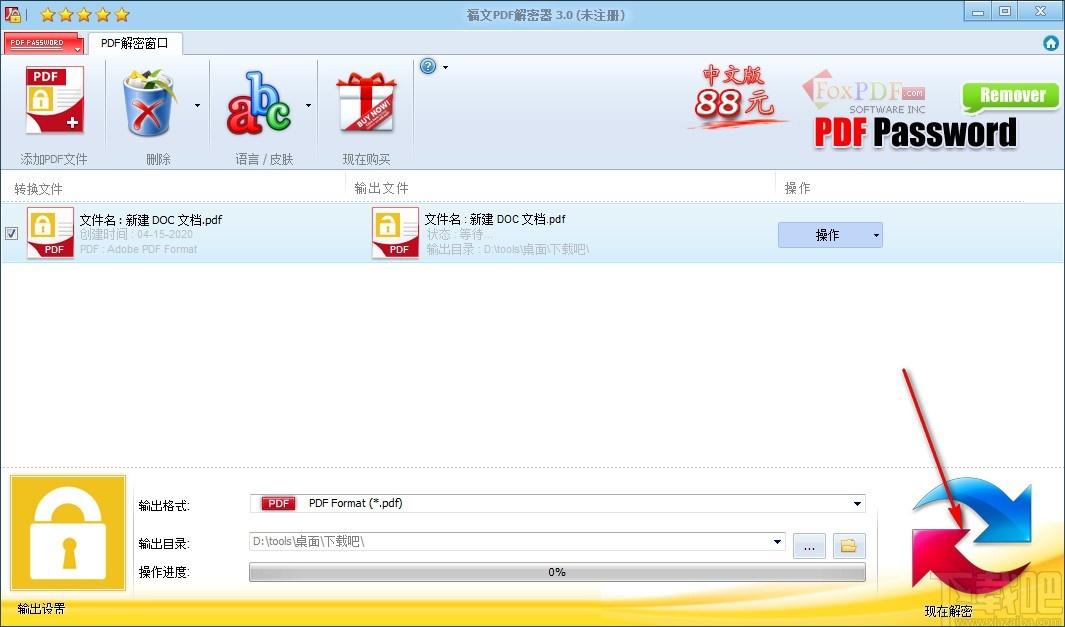
Task: Click the 创建时间 04-15-2020 text
Action: 136,234
